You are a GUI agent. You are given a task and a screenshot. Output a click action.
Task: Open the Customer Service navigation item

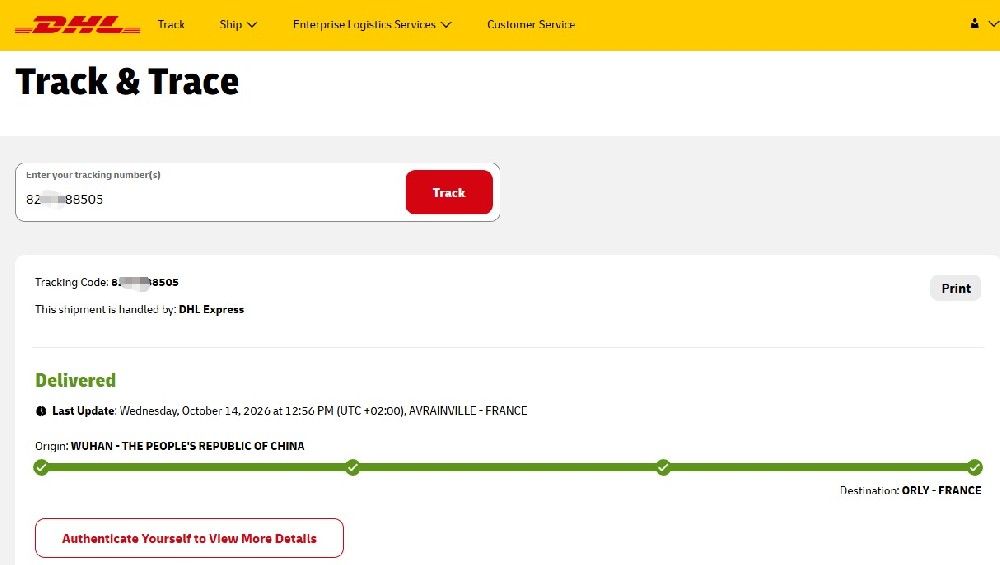531,24
